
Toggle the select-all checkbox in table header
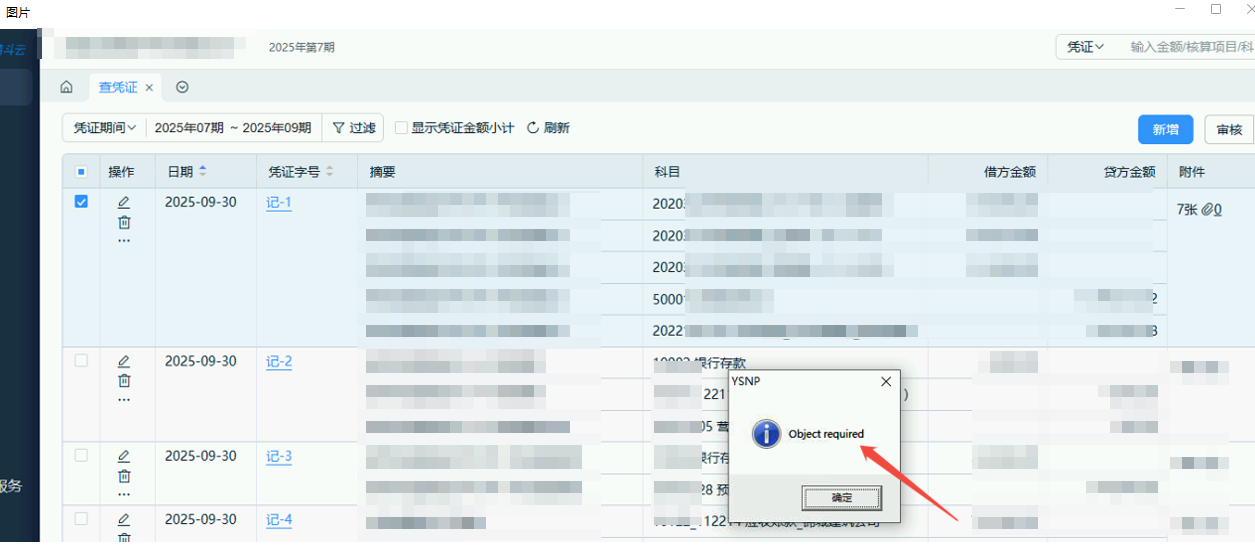(81, 172)
